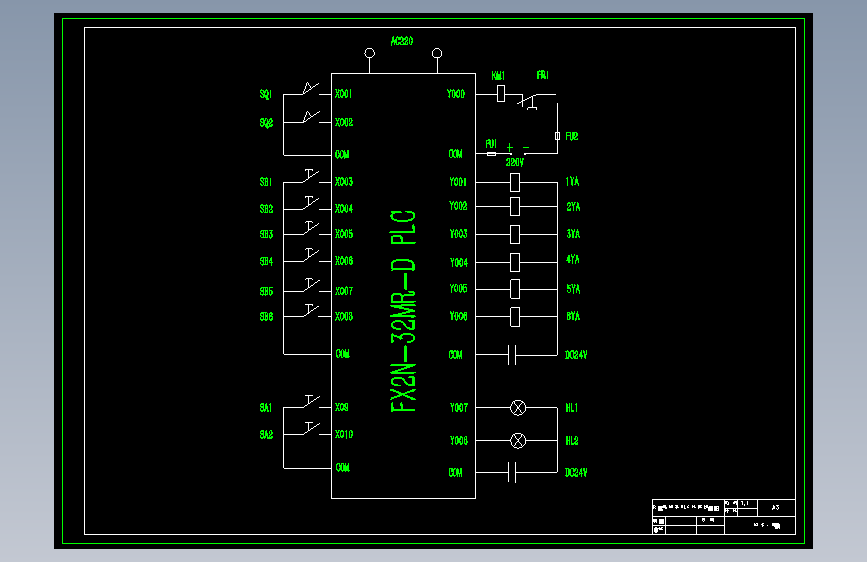
Task: Click the COM label directly below X002
Action: click(342, 154)
